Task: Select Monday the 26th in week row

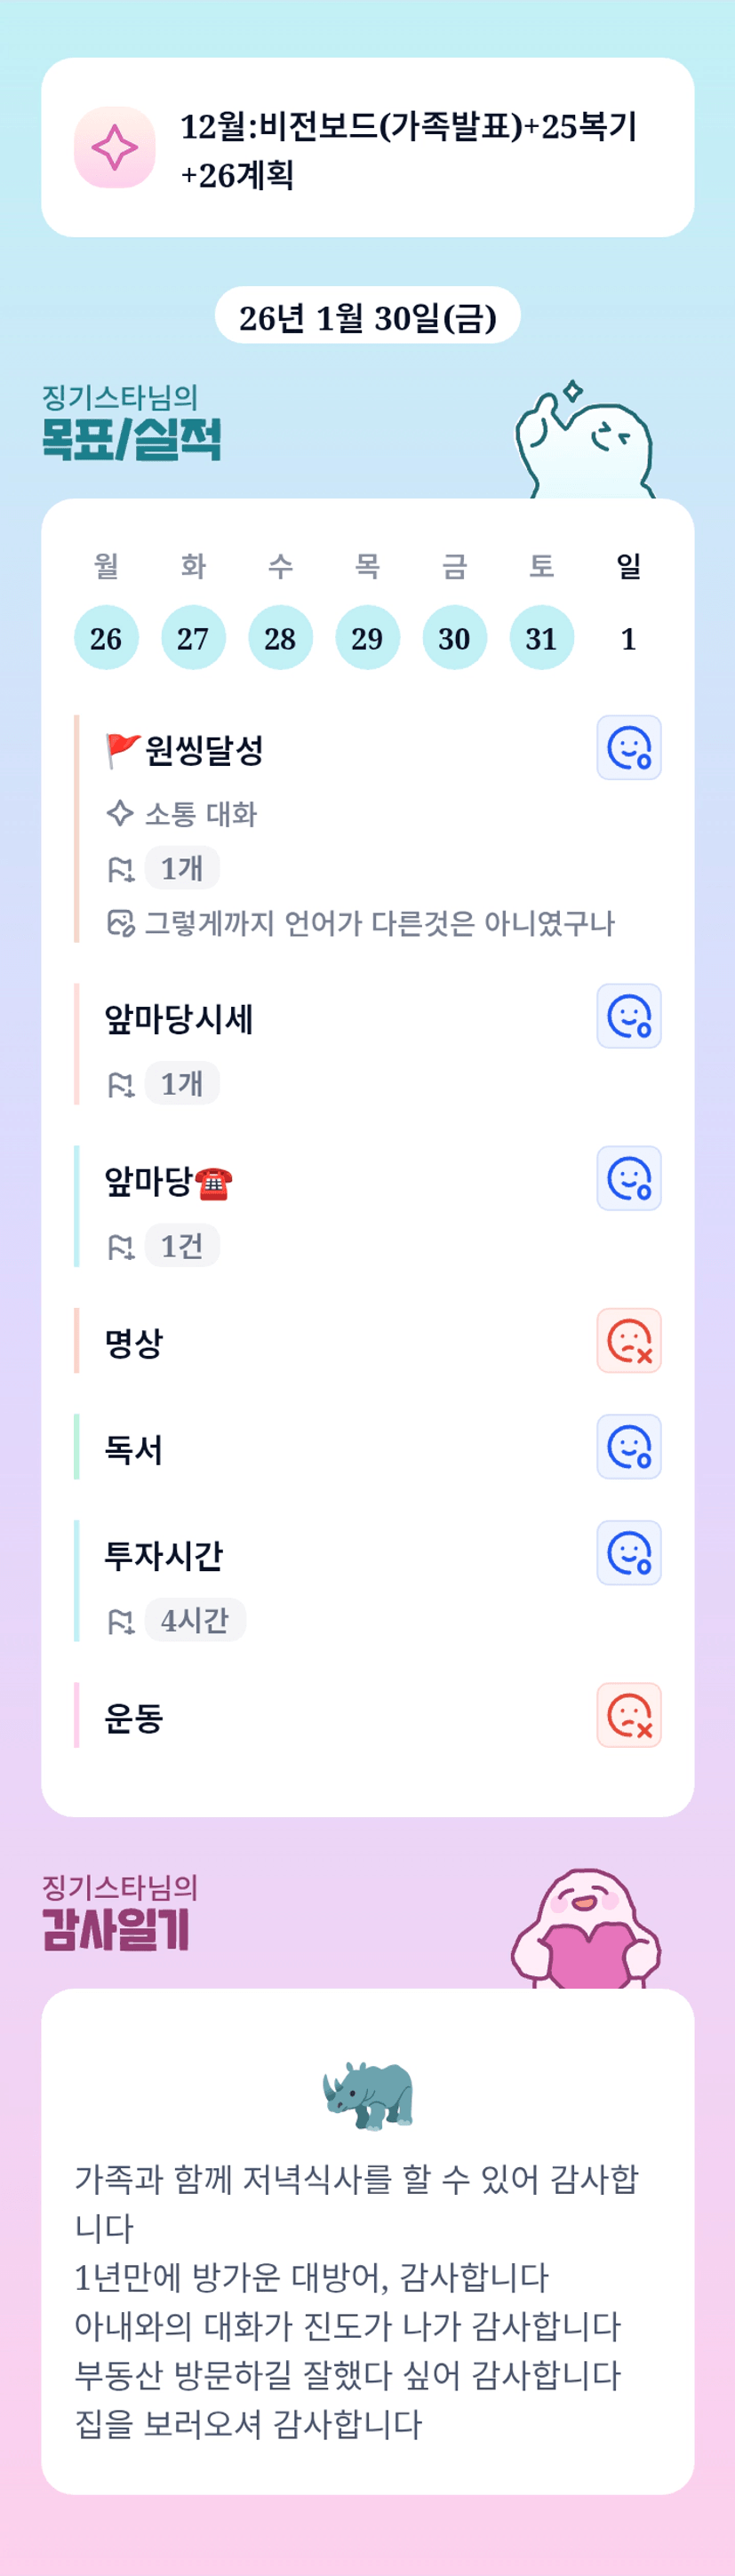Action: point(106,638)
